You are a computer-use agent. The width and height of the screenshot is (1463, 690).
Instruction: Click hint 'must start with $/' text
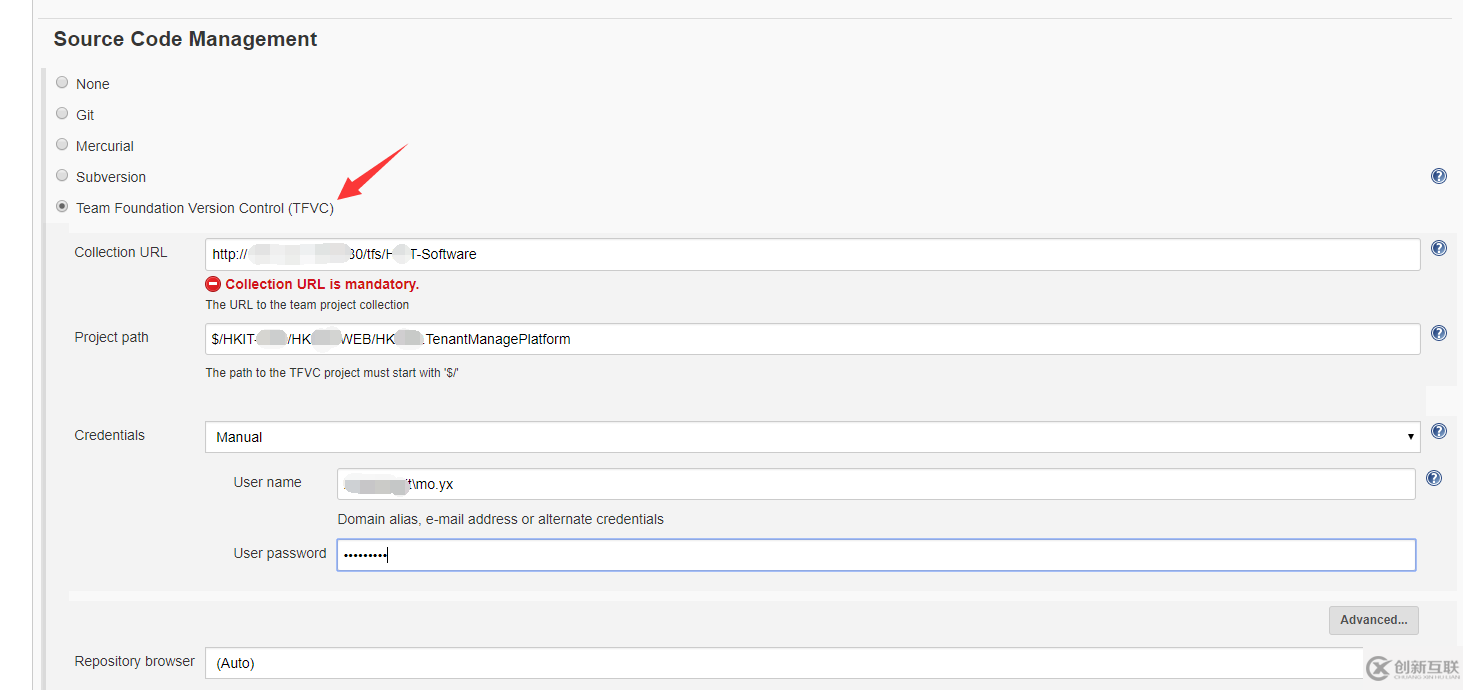332,373
